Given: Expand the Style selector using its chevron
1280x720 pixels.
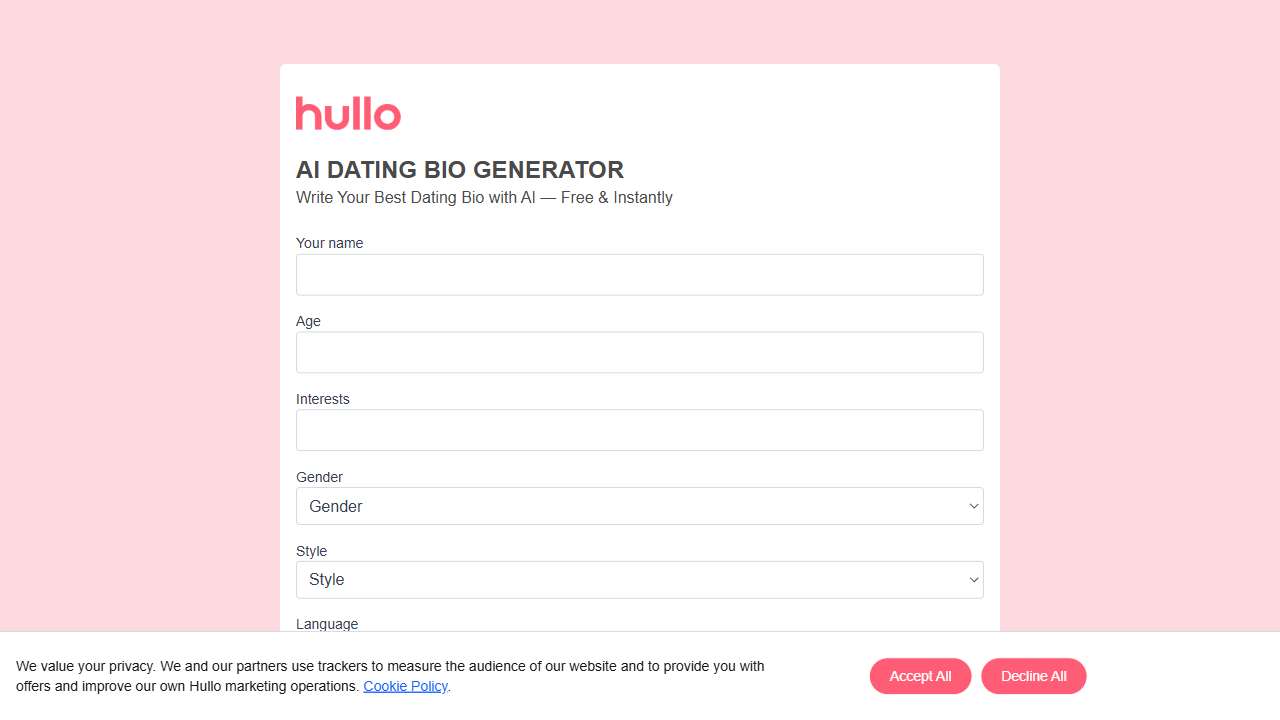Looking at the screenshot, I should click(x=973, y=579).
